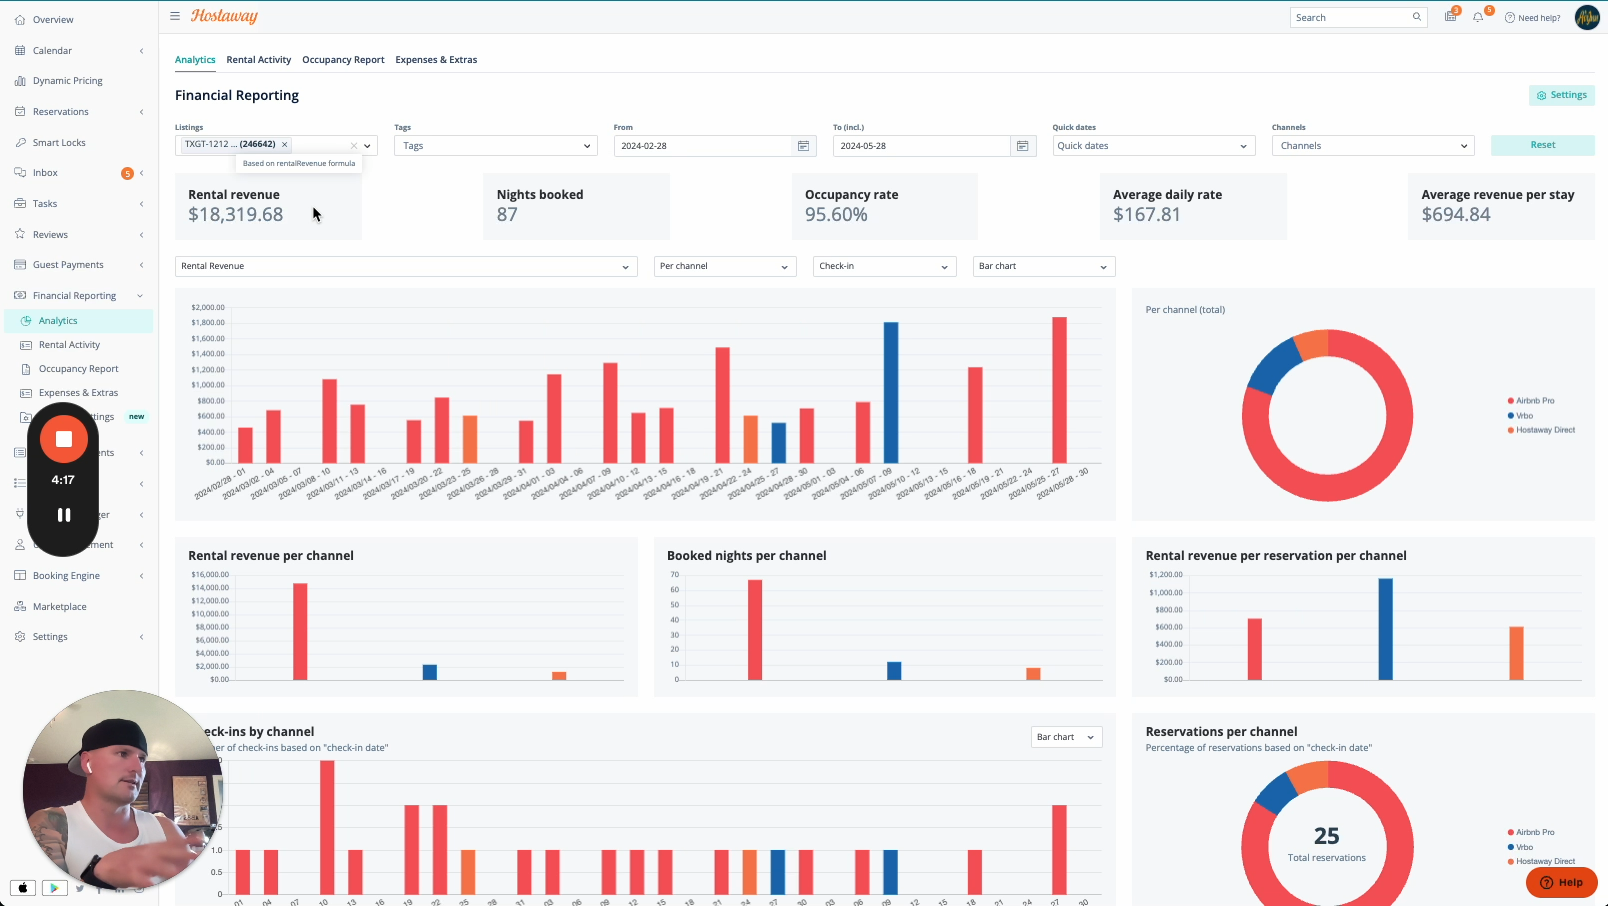This screenshot has width=1608, height=906.
Task: Open the From date calendar picker icon
Action: coord(803,146)
